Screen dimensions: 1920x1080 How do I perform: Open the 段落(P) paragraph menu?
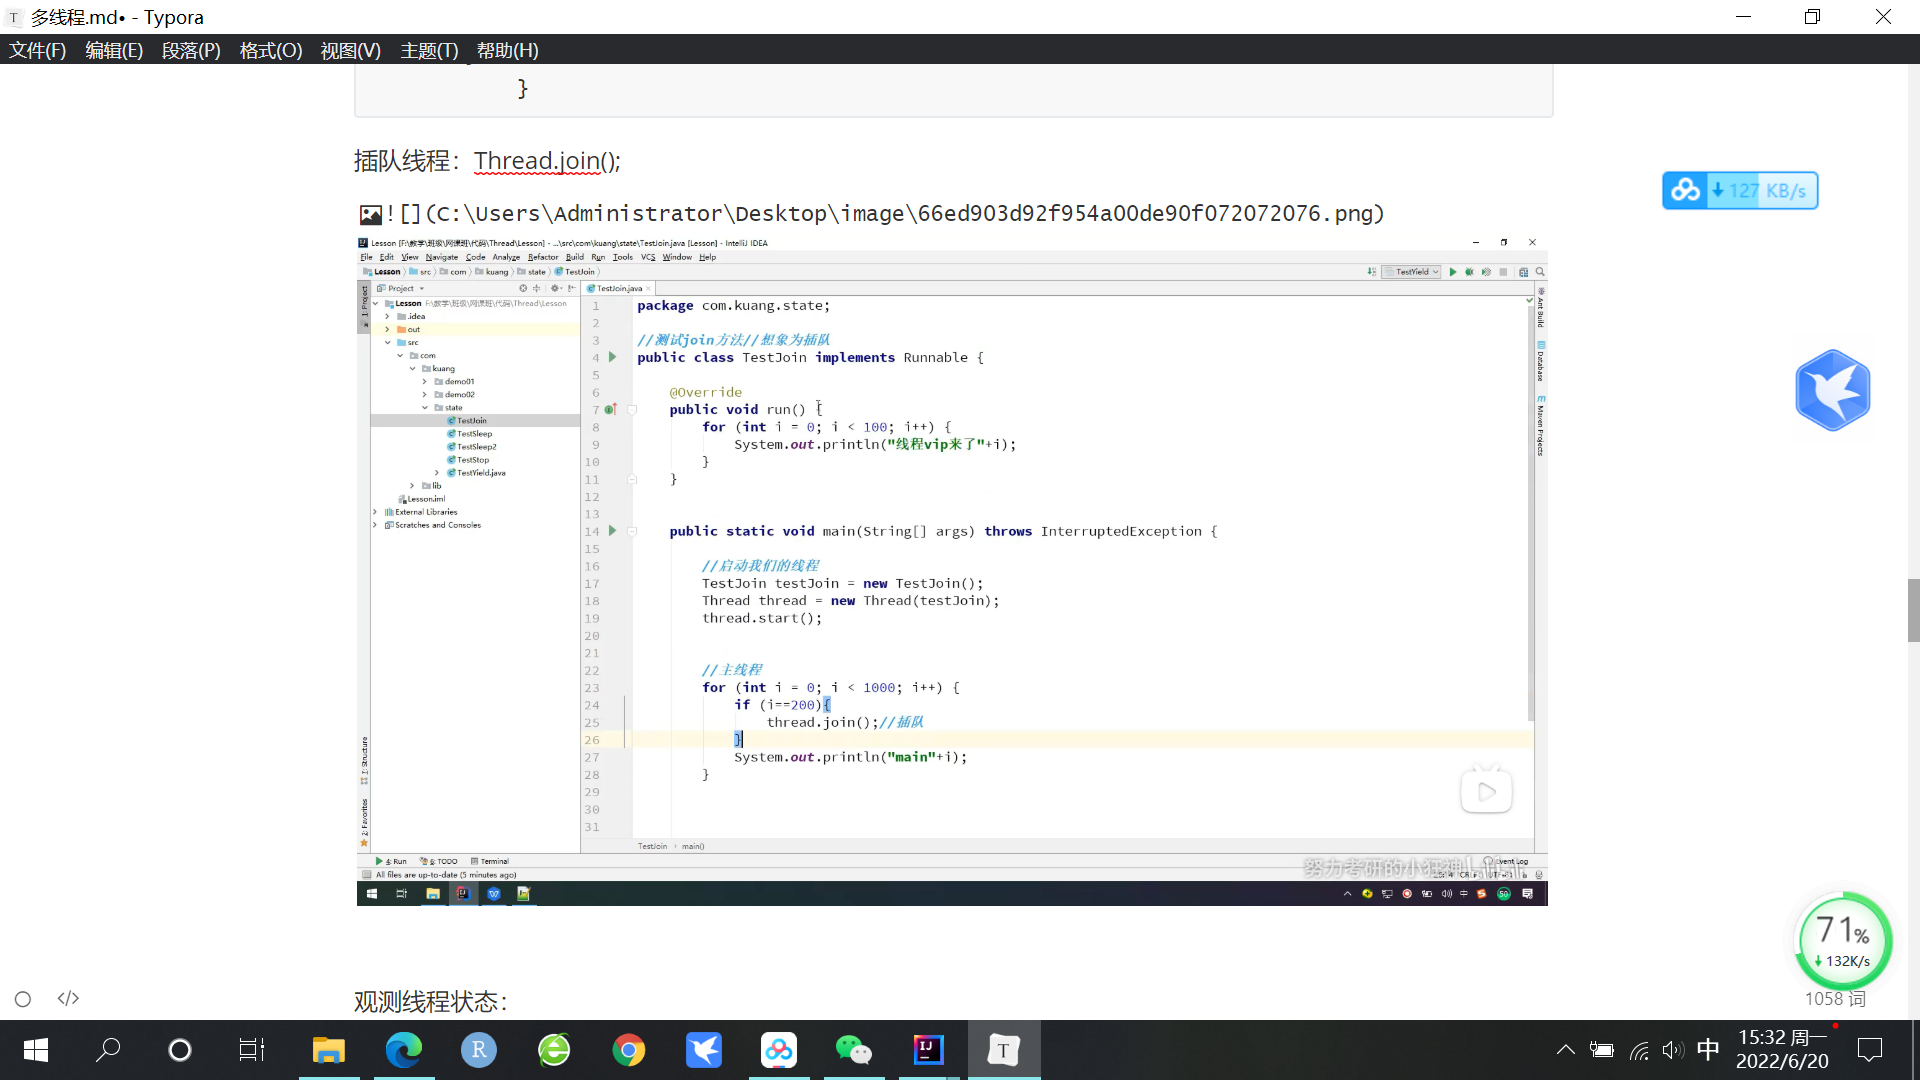click(191, 50)
